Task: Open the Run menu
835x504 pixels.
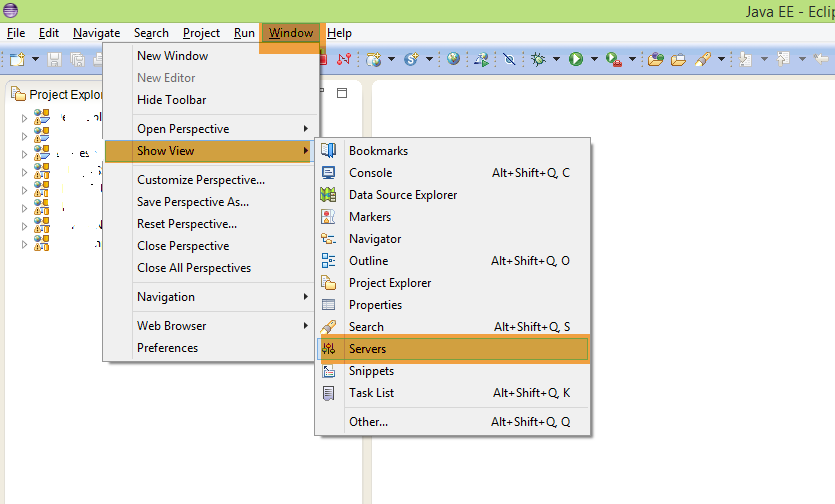Action: coord(244,33)
